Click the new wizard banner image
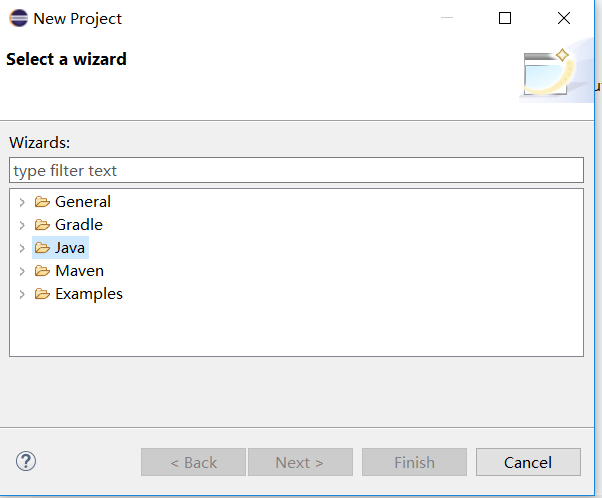The image size is (602, 498). (x=556, y=71)
